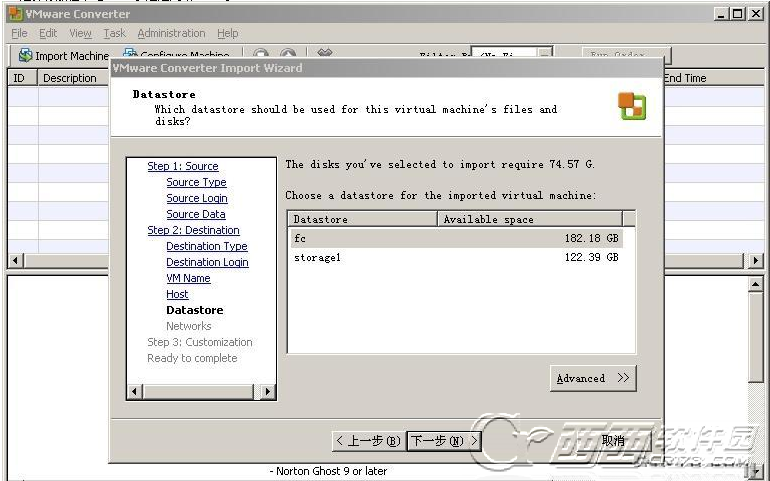Open the Source Type step
This screenshot has height=481, width=770.
(x=196, y=182)
